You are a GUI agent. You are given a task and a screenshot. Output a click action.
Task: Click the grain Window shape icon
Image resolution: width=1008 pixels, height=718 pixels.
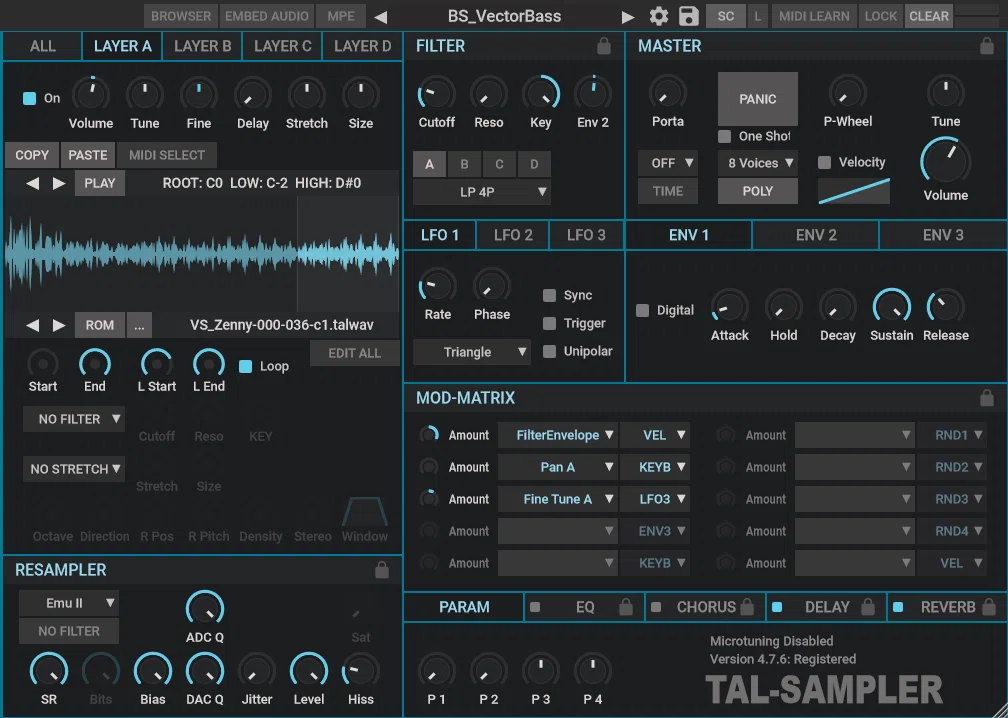[x=364, y=512]
